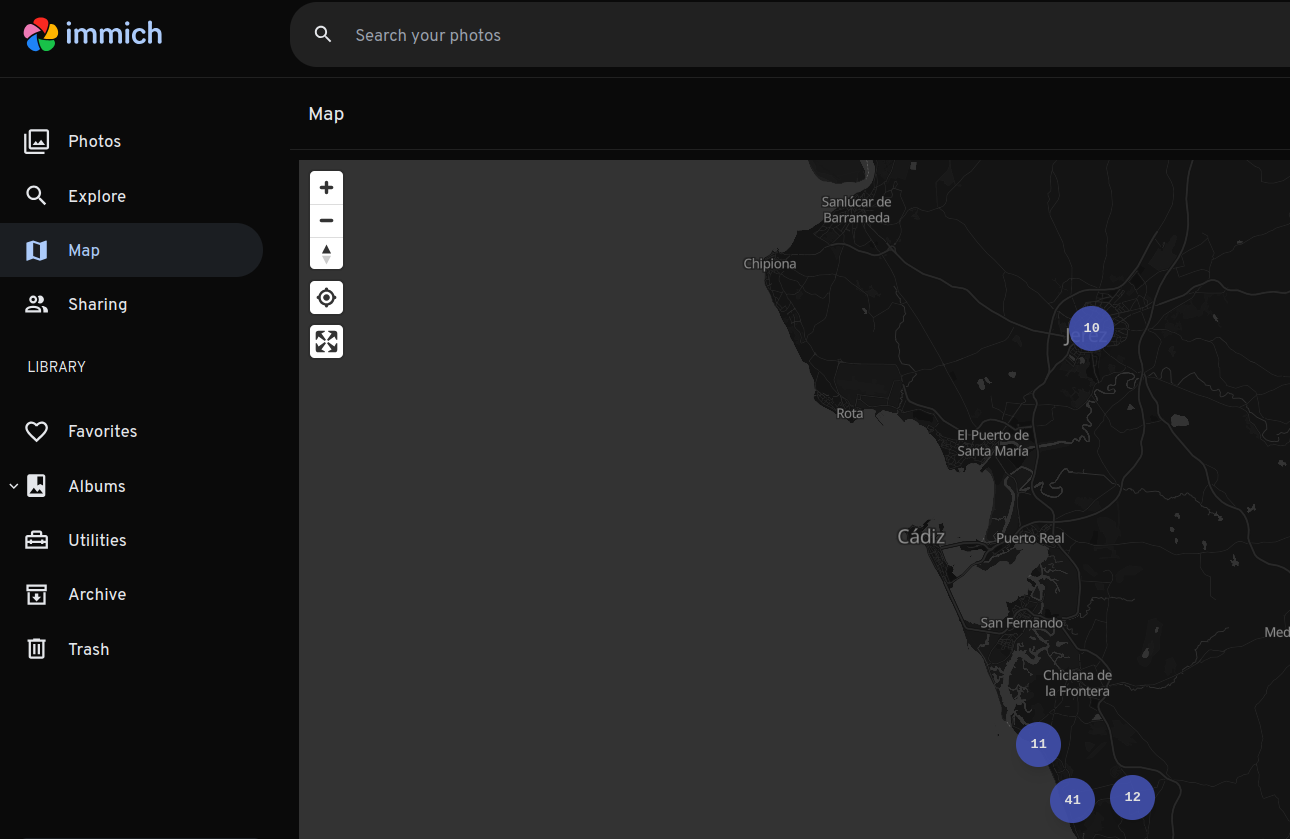Image resolution: width=1290 pixels, height=839 pixels.
Task: Select the Map sidebar item
Action: [84, 250]
